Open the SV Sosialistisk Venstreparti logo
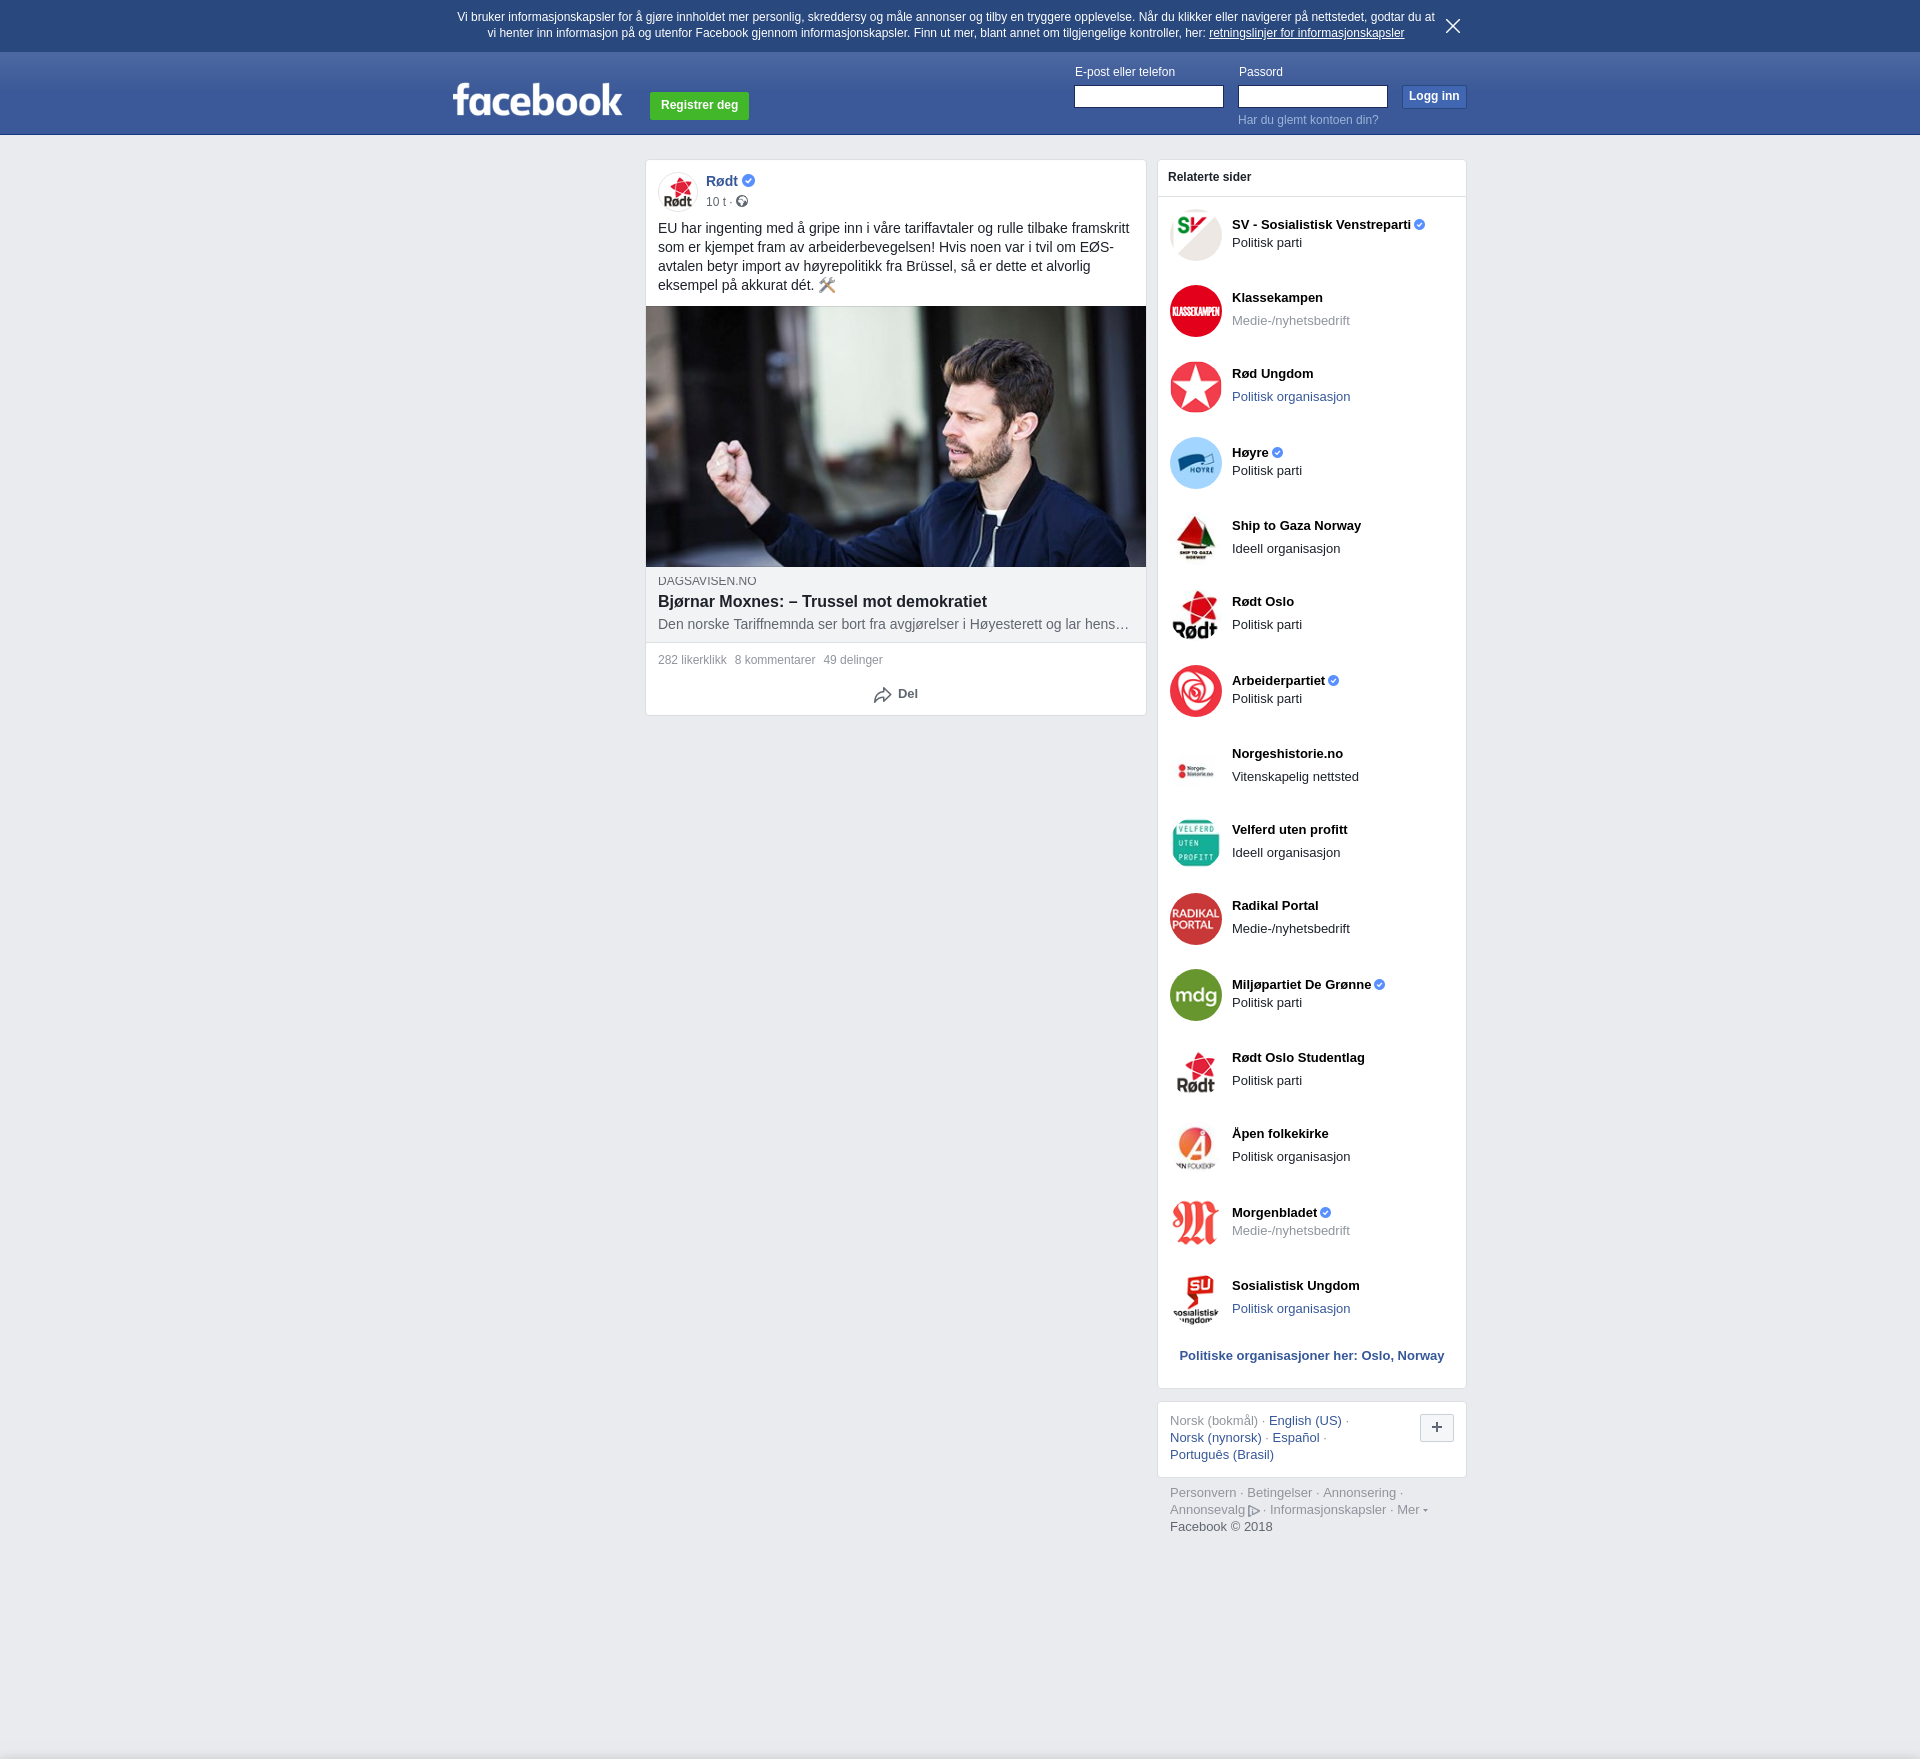Viewport: 1920px width, 1759px height. point(1196,235)
